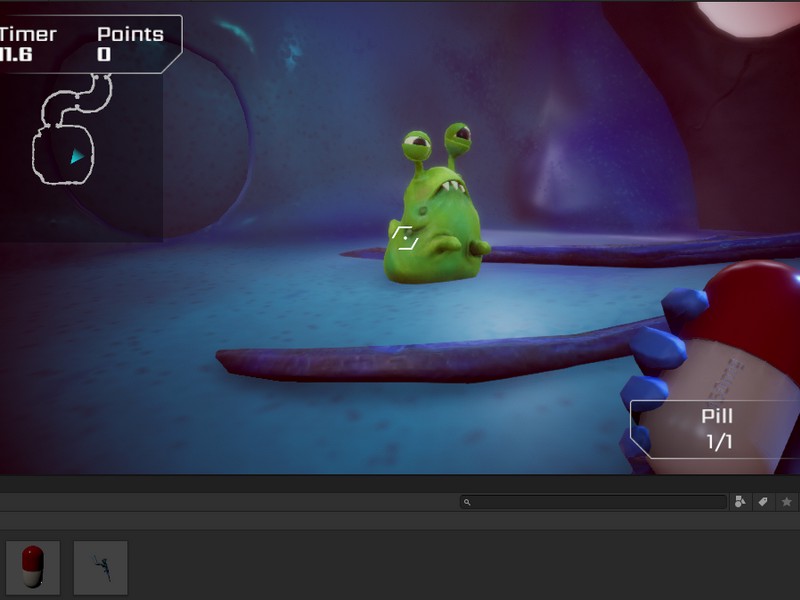Open the search by type filter
Image resolution: width=800 pixels, height=600 pixels.
pos(740,502)
